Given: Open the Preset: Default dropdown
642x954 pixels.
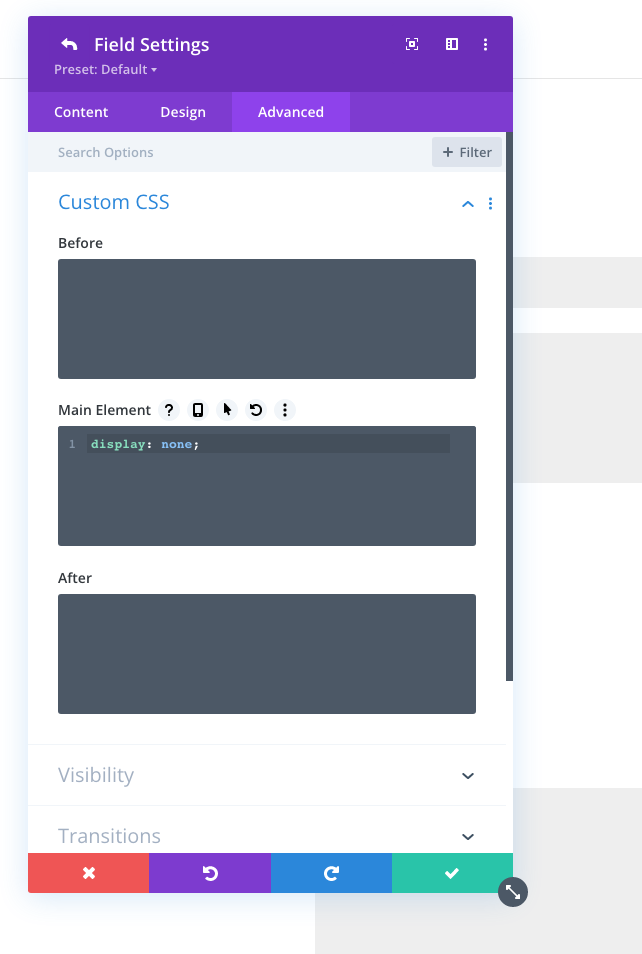Looking at the screenshot, I should pos(106,70).
